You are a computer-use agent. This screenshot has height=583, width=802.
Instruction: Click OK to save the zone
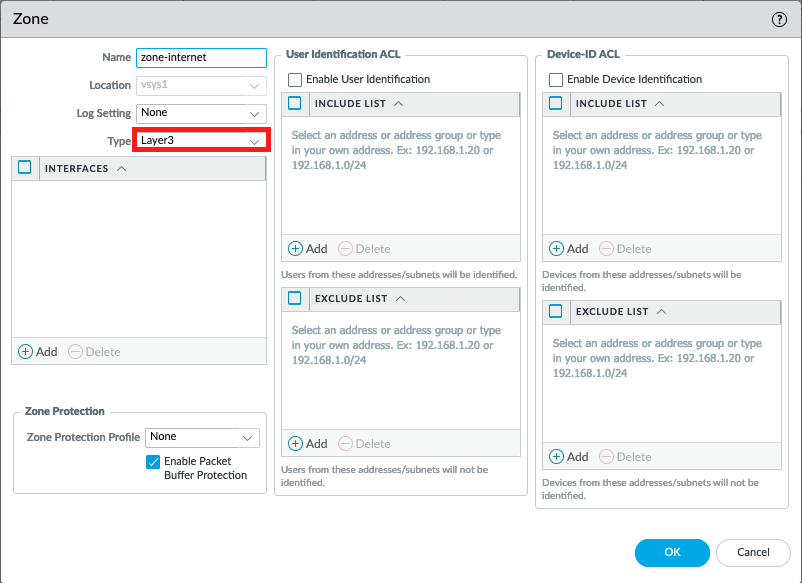point(671,552)
